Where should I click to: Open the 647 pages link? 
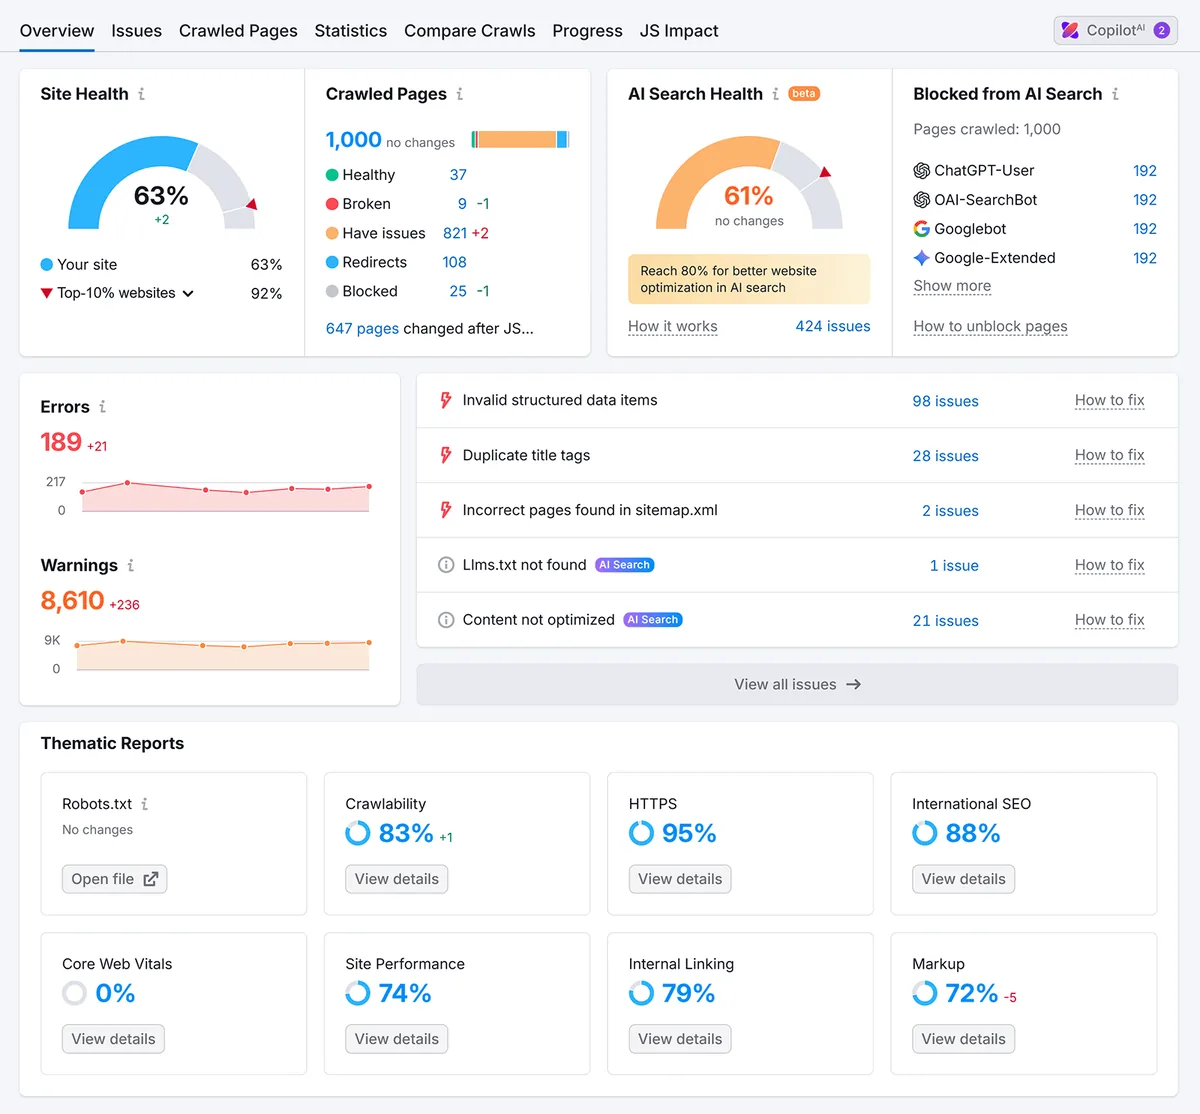point(362,328)
